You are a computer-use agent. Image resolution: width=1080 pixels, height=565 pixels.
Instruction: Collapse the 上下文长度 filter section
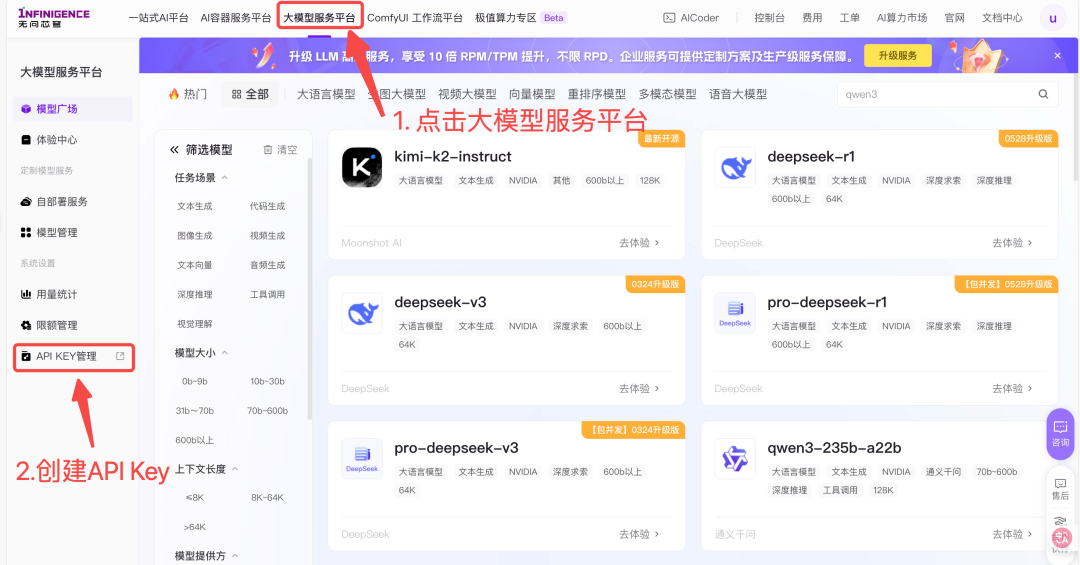[235, 469]
